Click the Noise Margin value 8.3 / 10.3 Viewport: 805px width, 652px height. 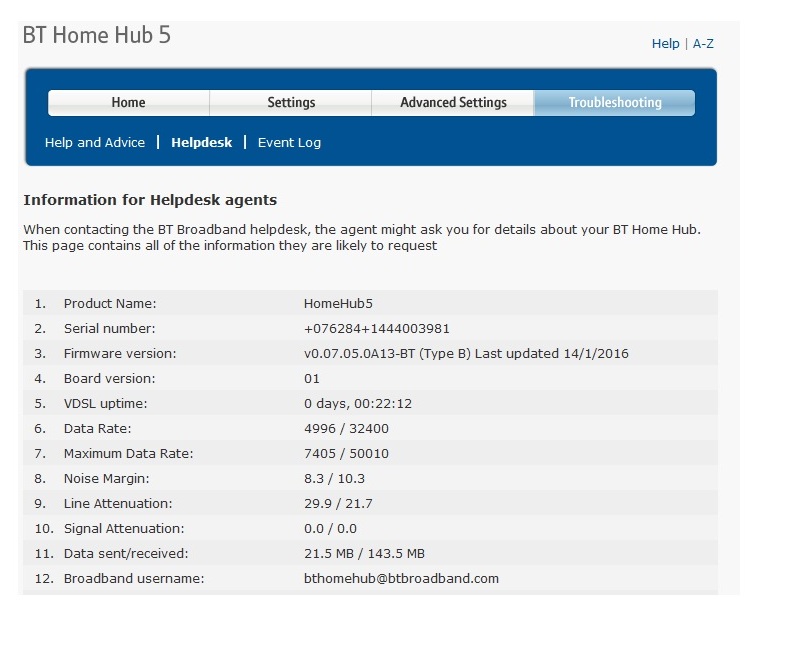(337, 478)
